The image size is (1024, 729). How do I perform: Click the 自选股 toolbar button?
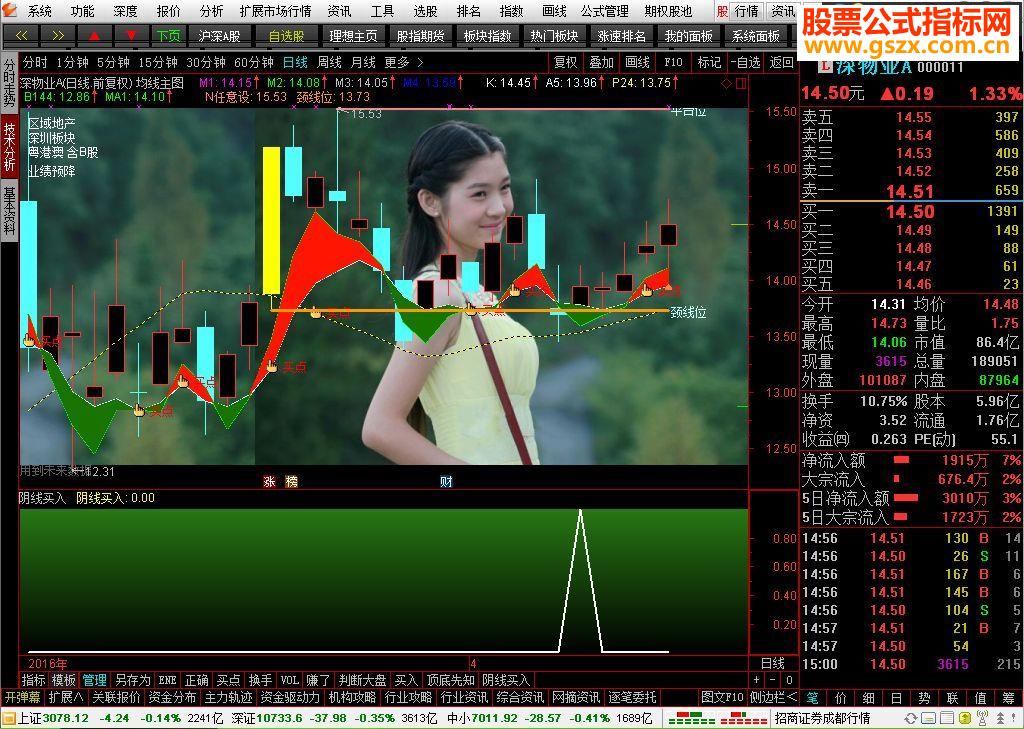(x=287, y=36)
